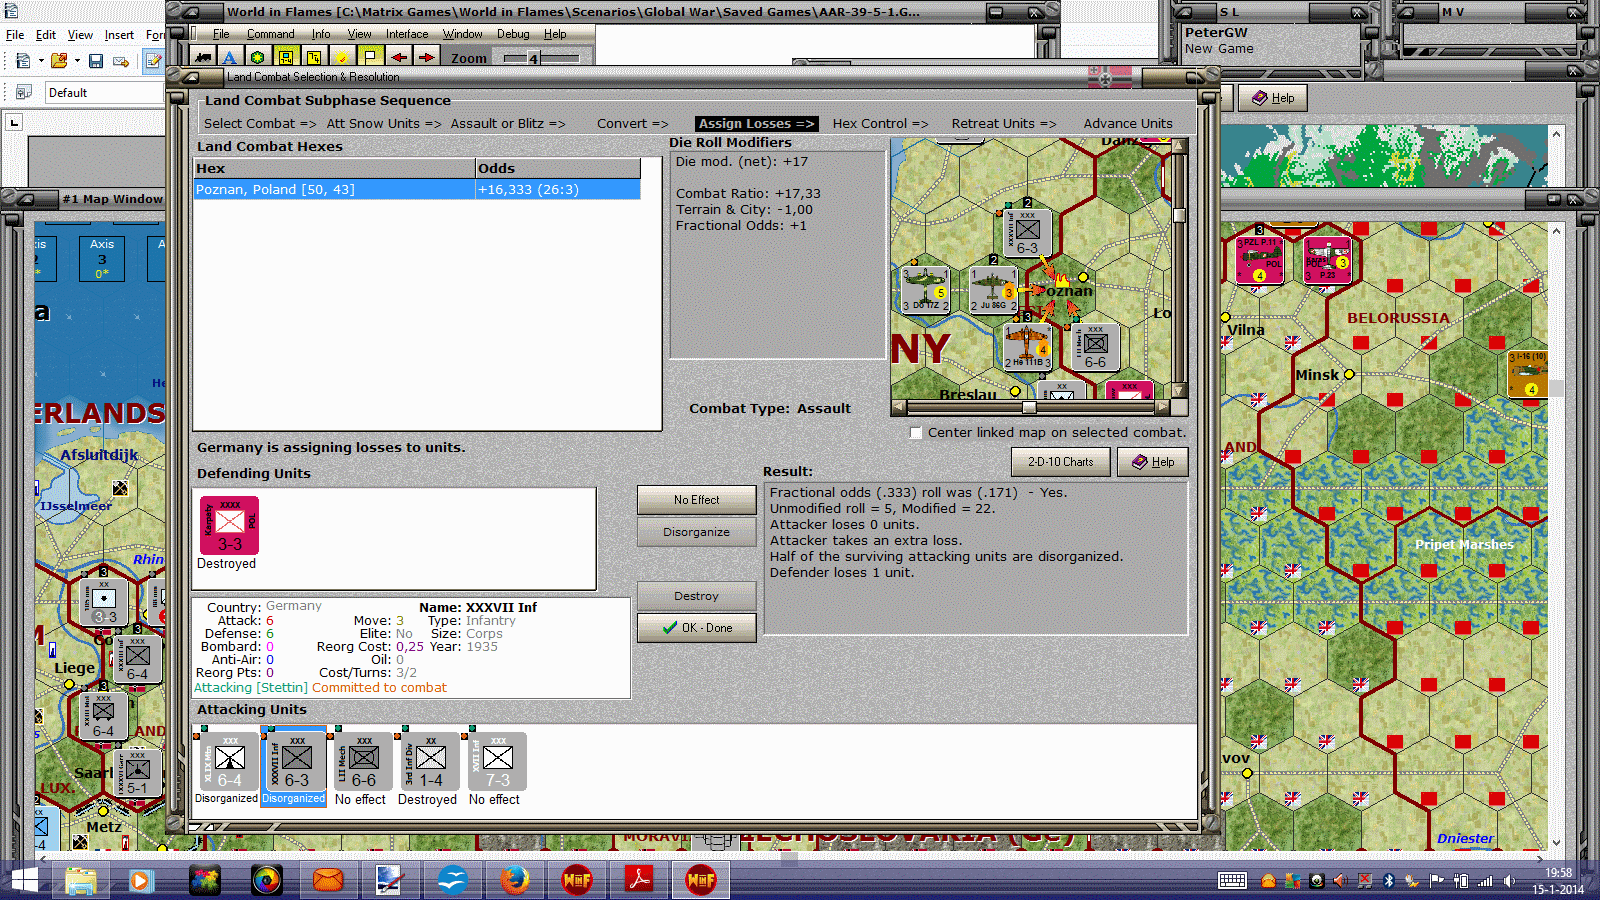The image size is (1600, 900).
Task: Open the 2-D-10 Charts button
Action: pyautogui.click(x=1061, y=462)
